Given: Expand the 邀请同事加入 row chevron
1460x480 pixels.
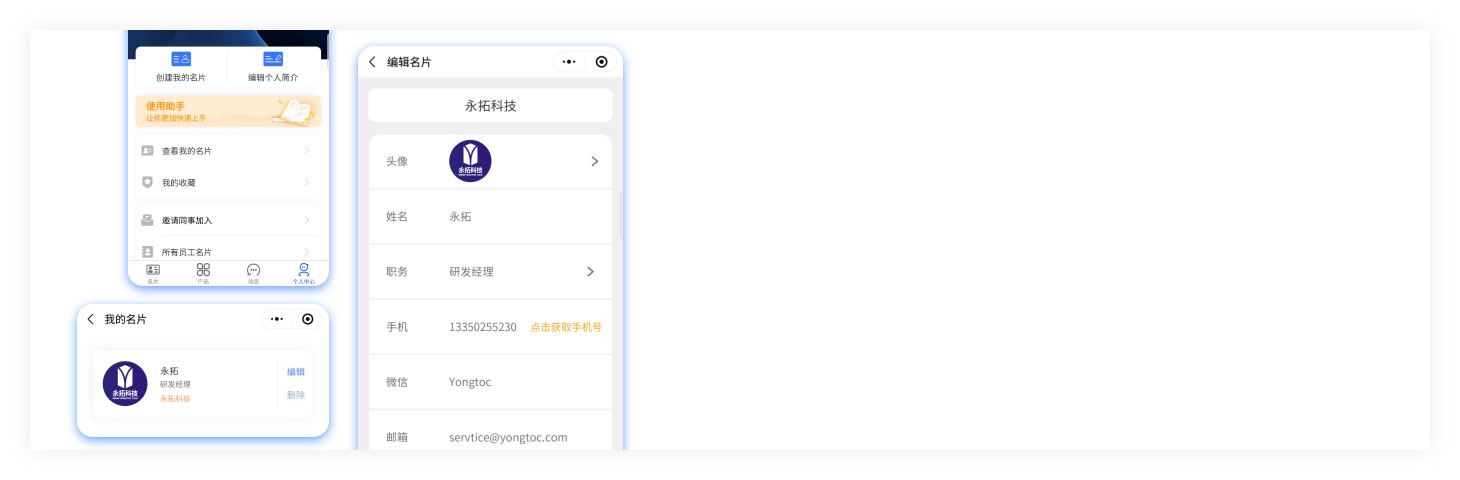Looking at the screenshot, I should point(306,220).
